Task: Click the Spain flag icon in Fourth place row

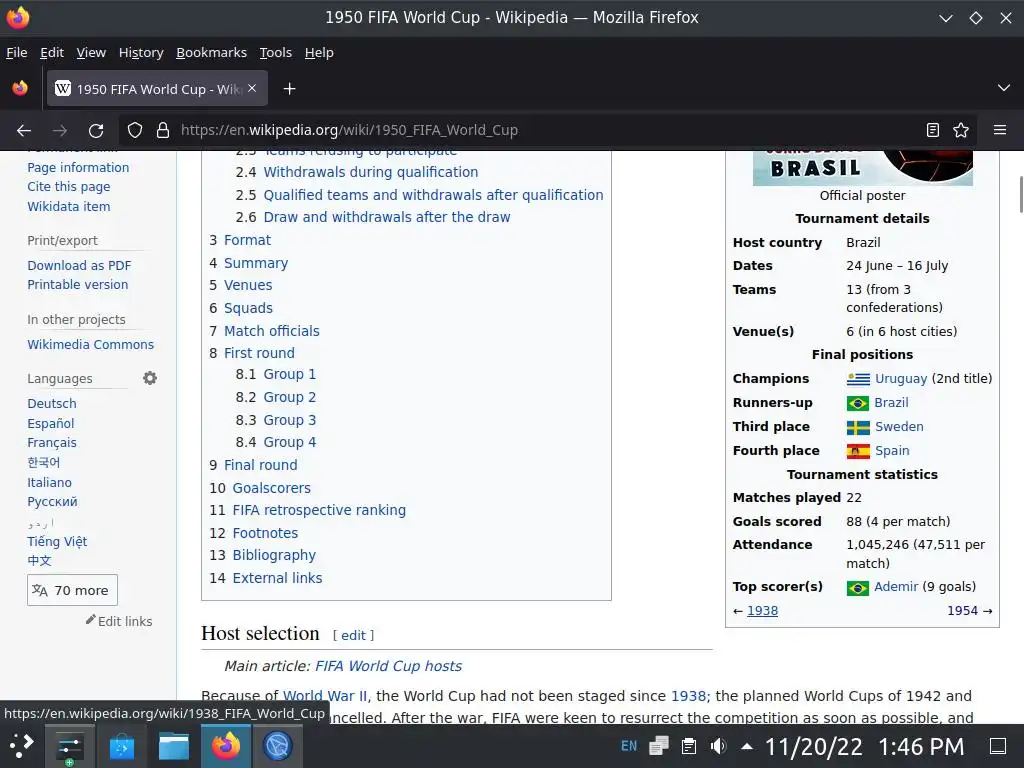Action: (858, 451)
